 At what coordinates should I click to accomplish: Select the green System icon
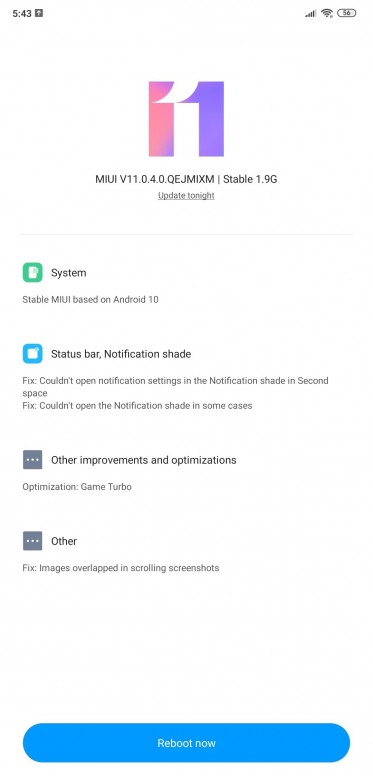pos(33,273)
